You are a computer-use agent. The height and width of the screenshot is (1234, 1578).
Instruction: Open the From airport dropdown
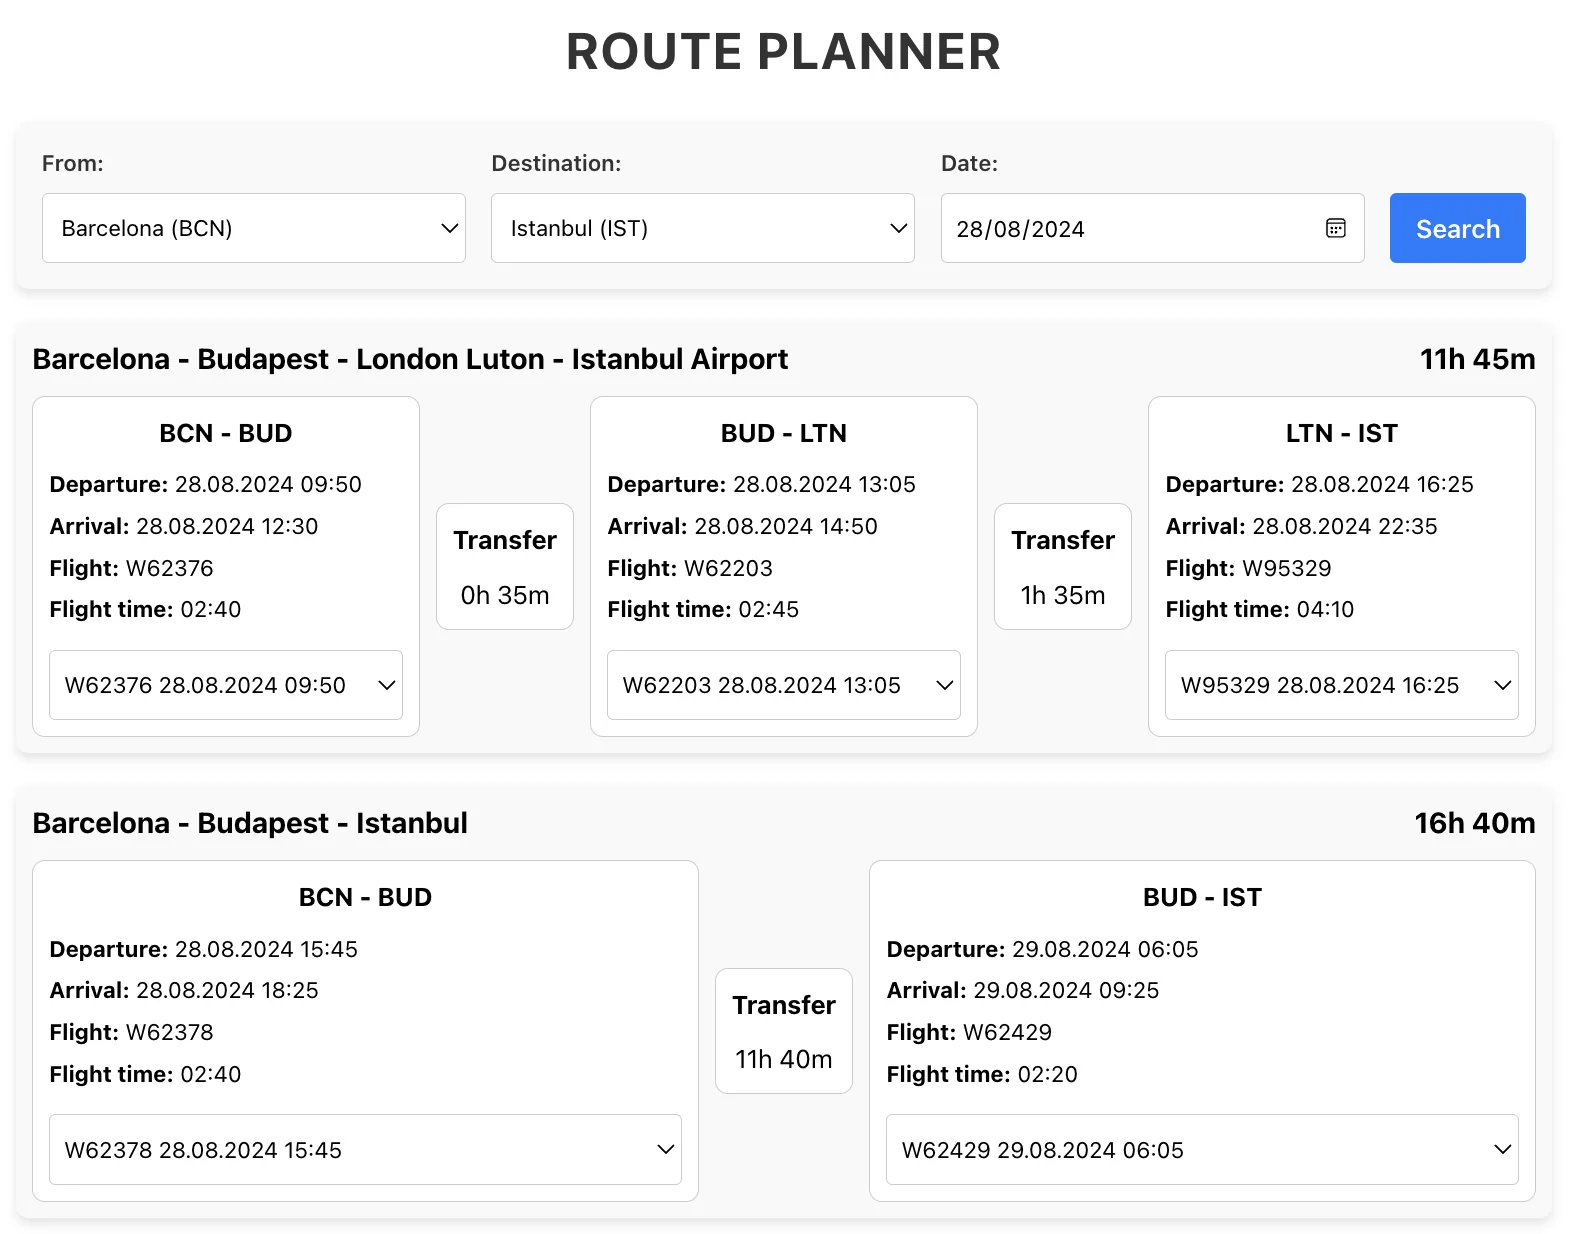pyautogui.click(x=253, y=228)
